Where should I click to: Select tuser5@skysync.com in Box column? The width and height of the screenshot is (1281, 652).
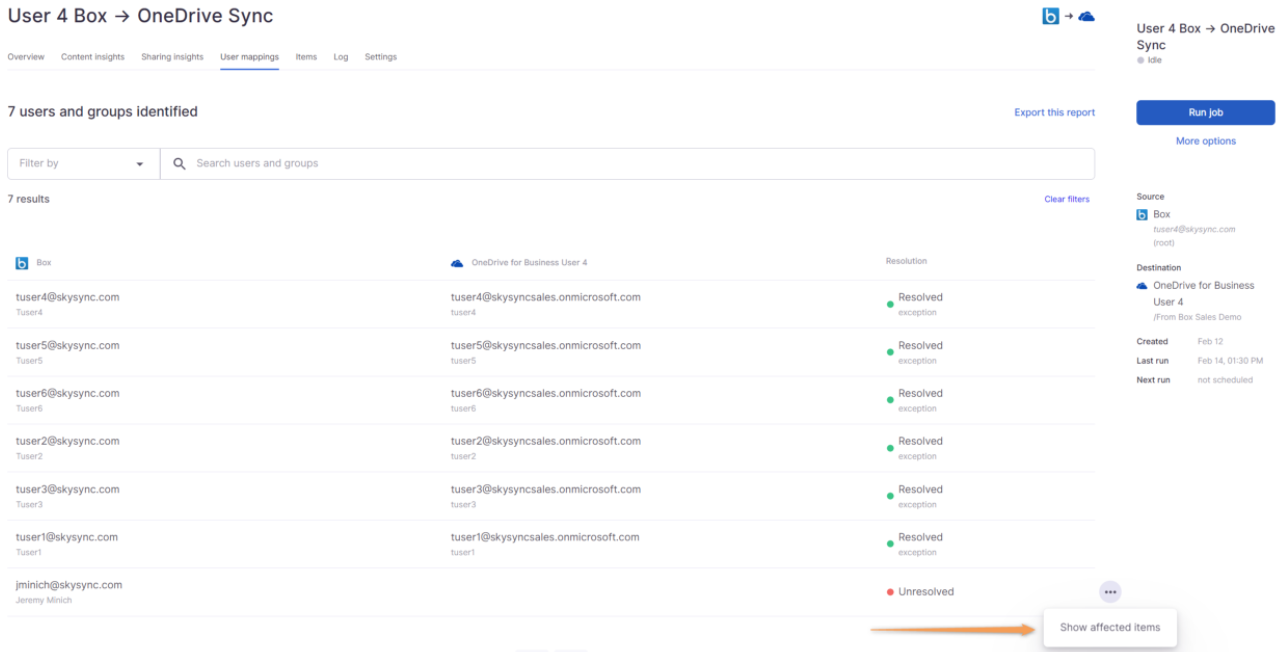pos(67,345)
